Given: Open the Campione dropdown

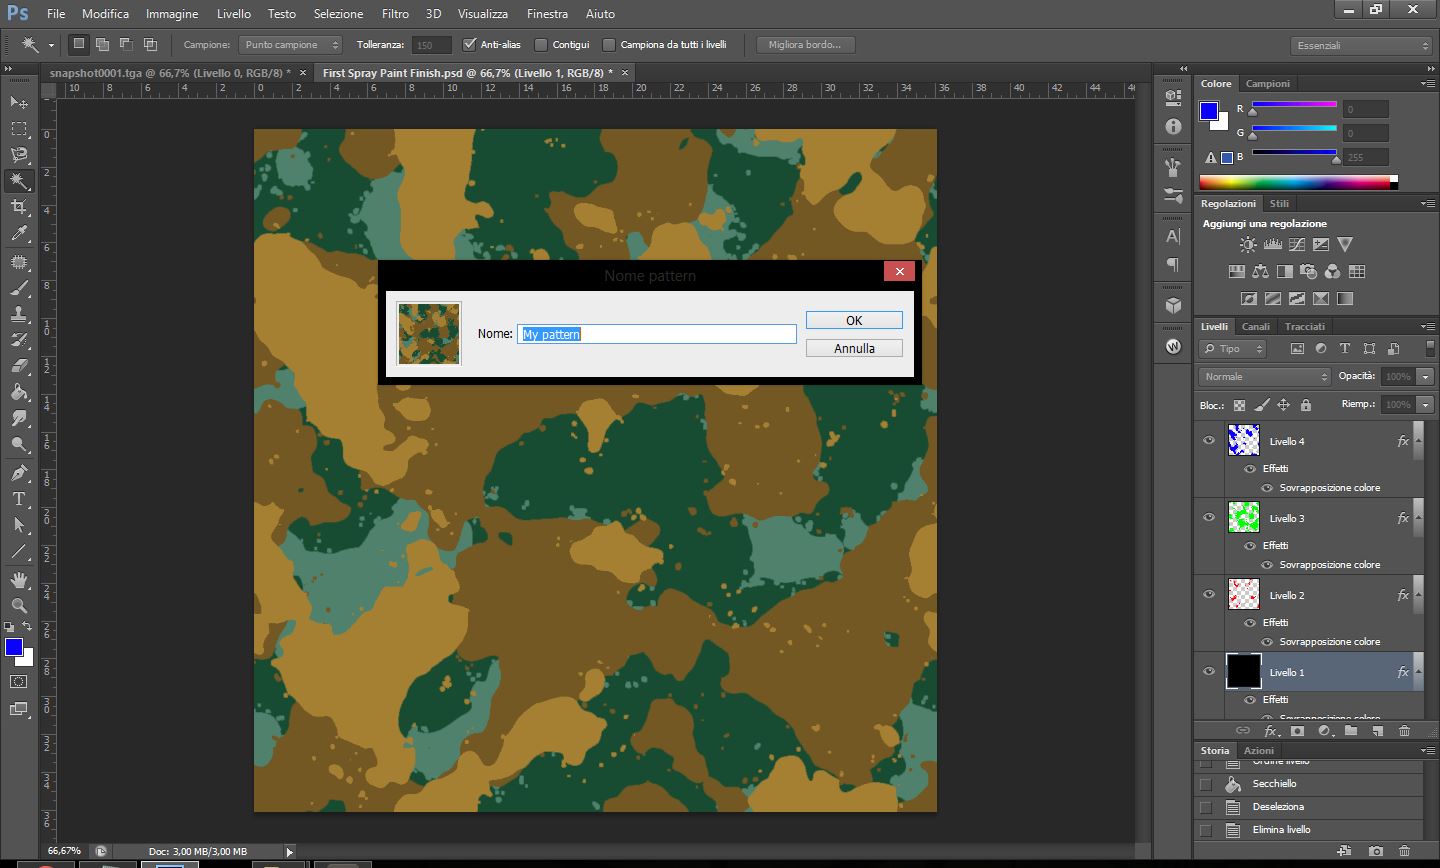Looking at the screenshot, I should point(290,45).
